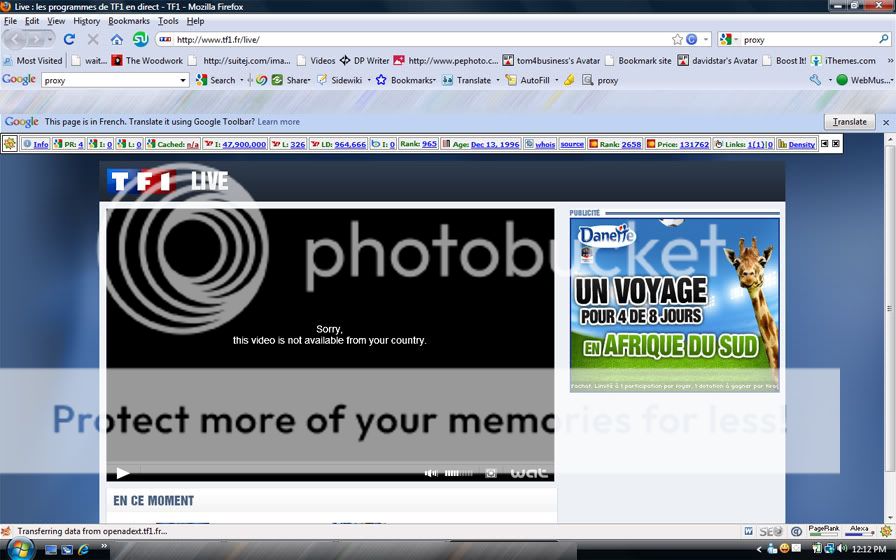Viewport: 896px width, 560px height.
Task: Expand the bookmarks toolbar overflow chevron
Action: click(x=890, y=61)
